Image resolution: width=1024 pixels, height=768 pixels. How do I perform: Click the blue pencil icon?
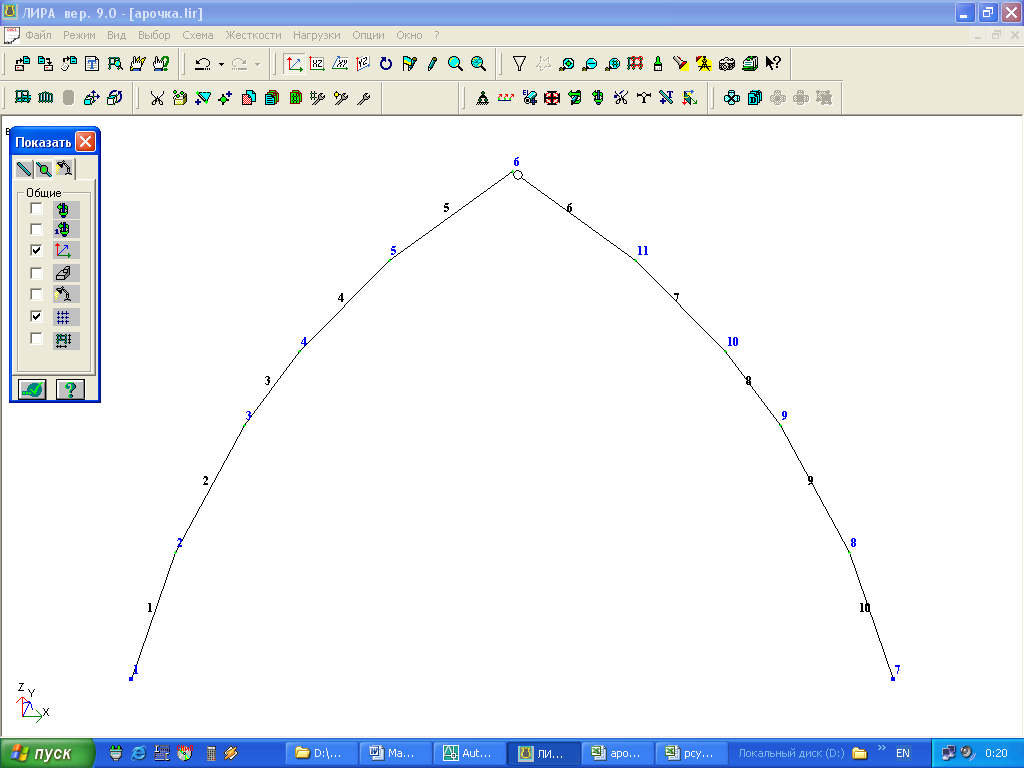point(432,63)
